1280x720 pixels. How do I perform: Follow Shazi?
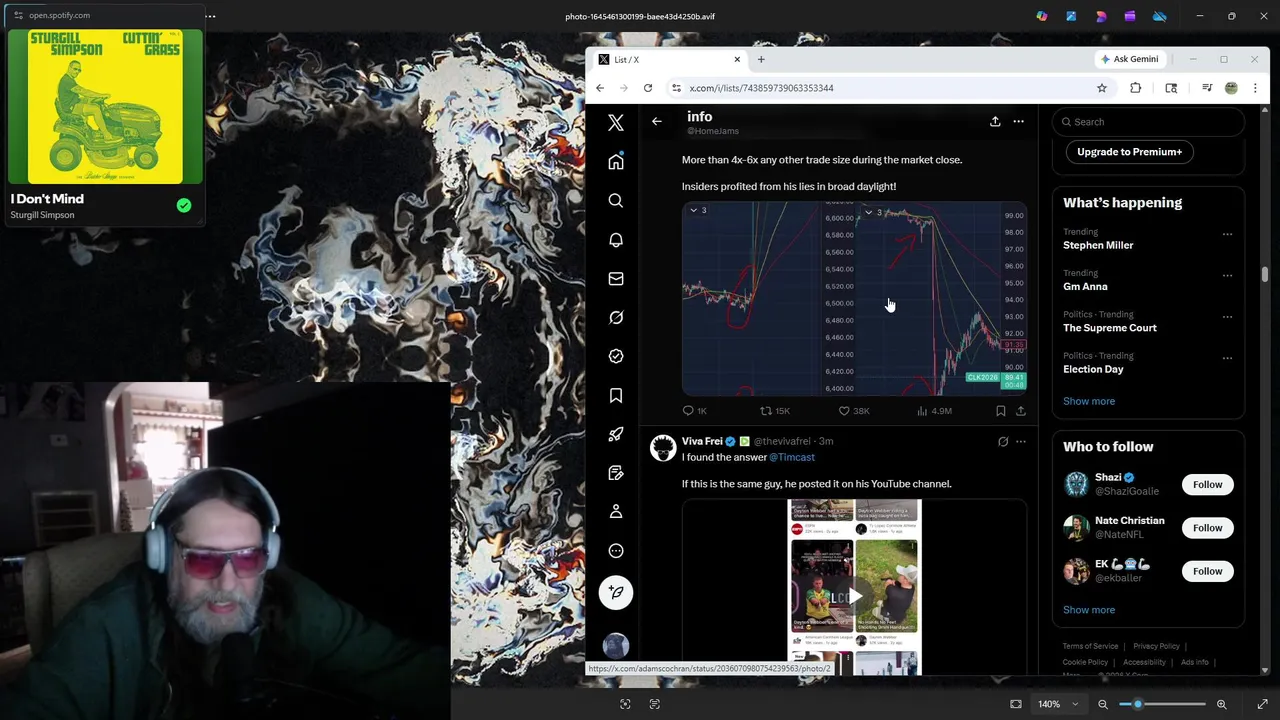[1207, 484]
